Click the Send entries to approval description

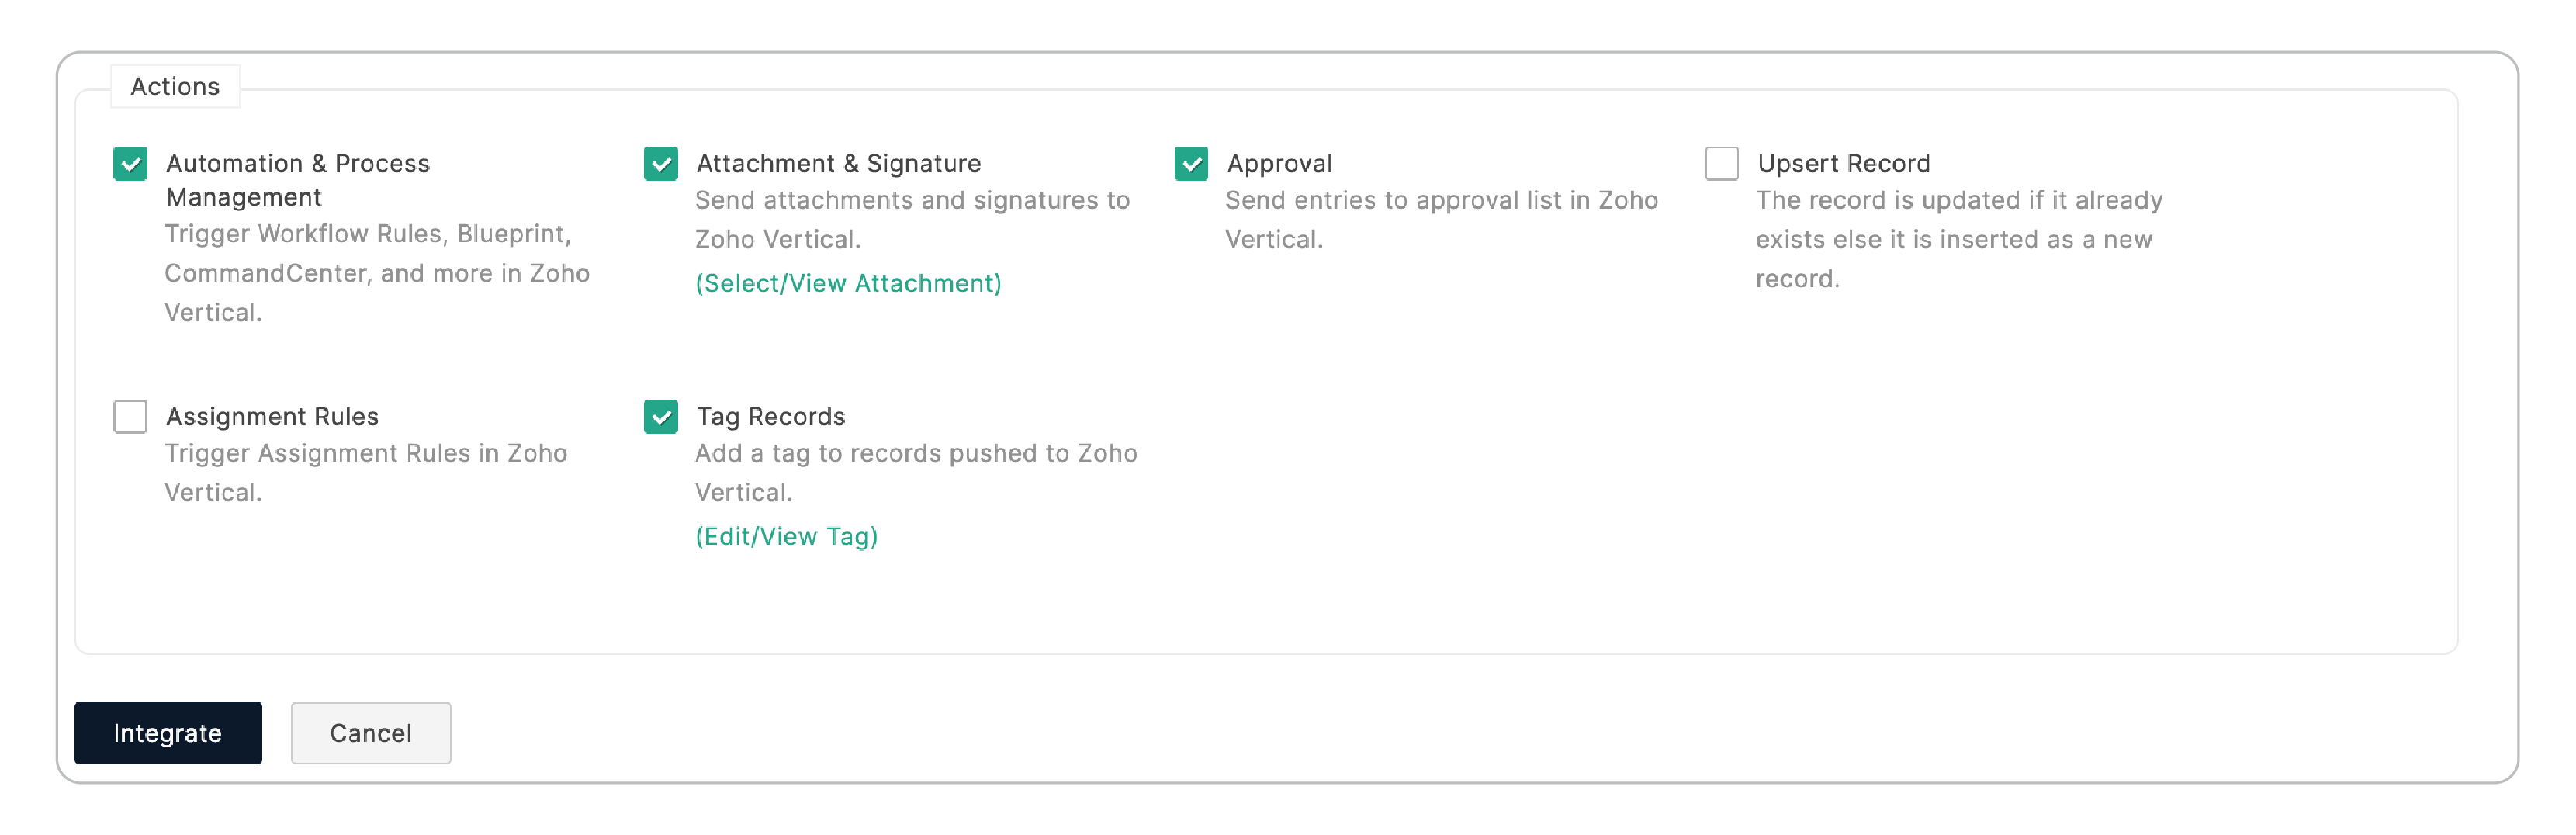coord(1440,219)
